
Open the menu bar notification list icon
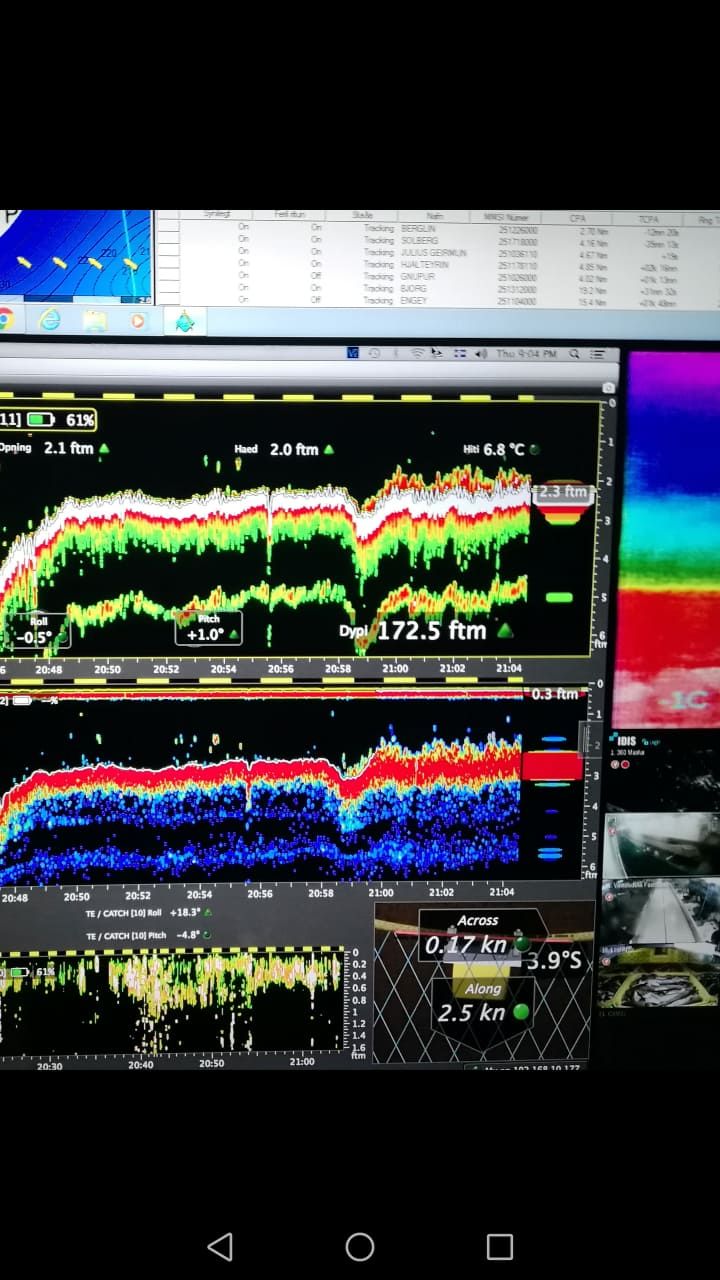(x=598, y=353)
